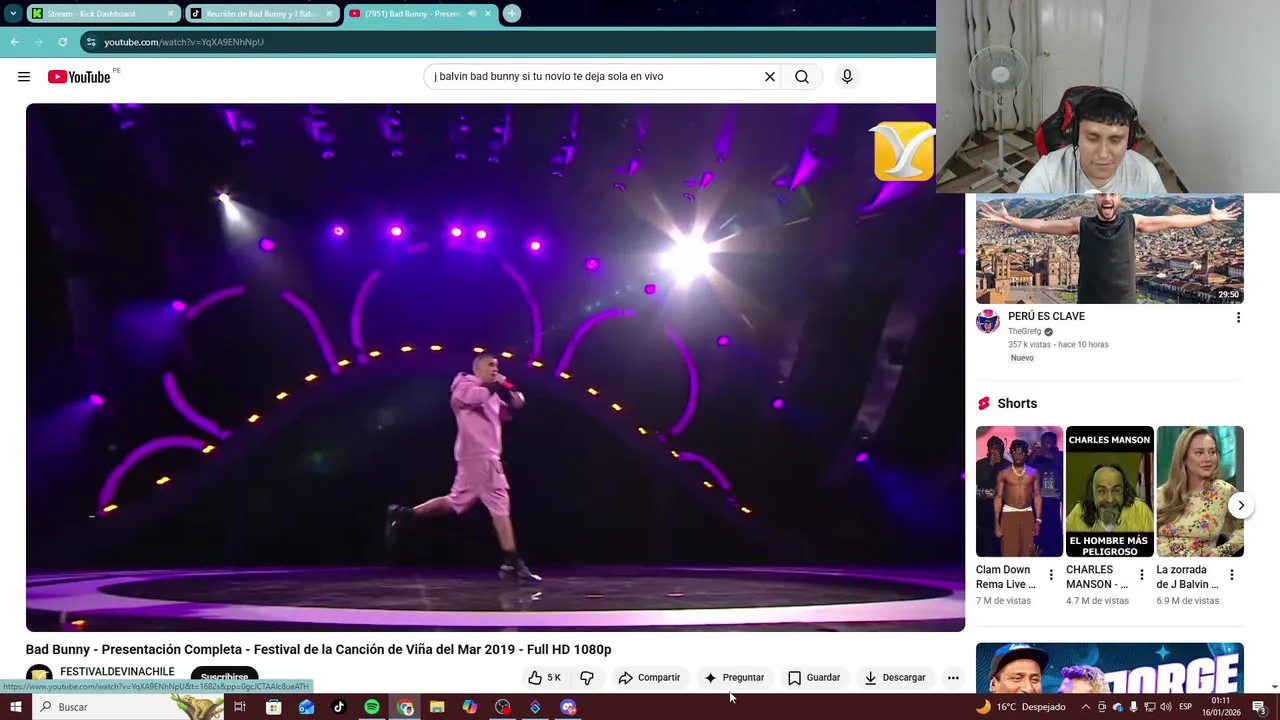Image resolution: width=1280 pixels, height=720 pixels.
Task: Open more actions ellipsis below video
Action: click(x=953, y=678)
